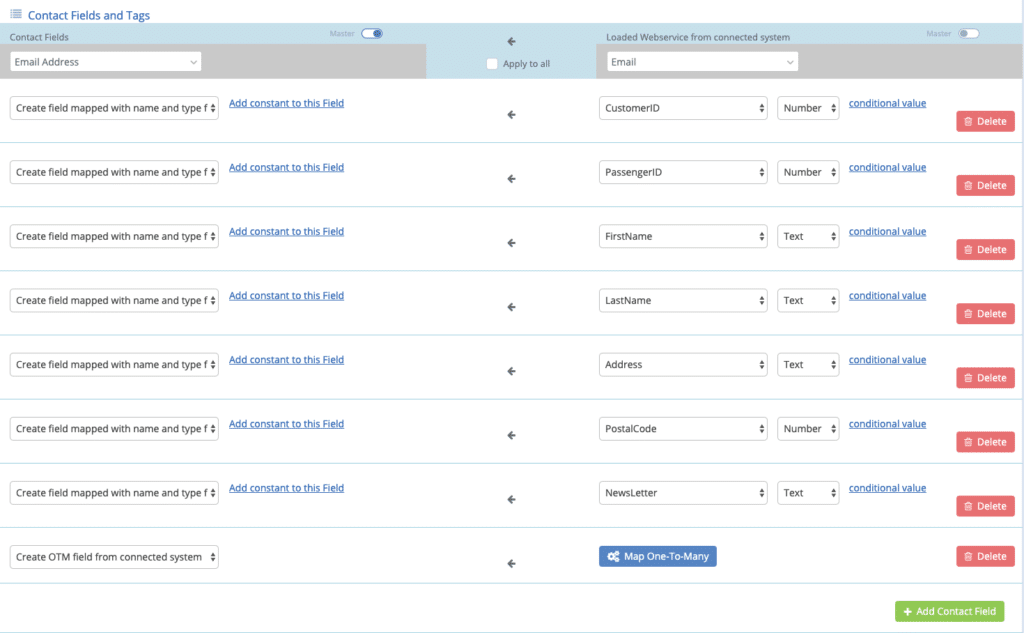Click the arrow icon in the Map One-To-Many row
This screenshot has width=1024, height=633.
511,563
